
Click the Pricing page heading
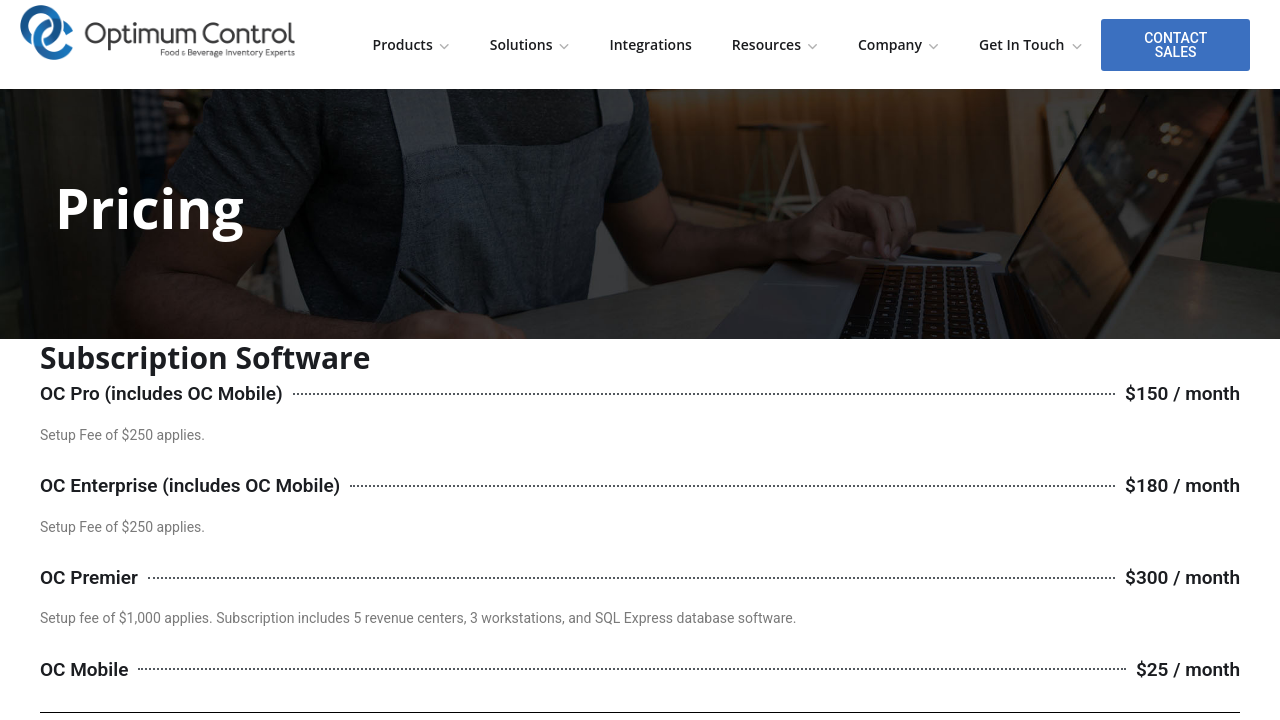[x=150, y=209]
